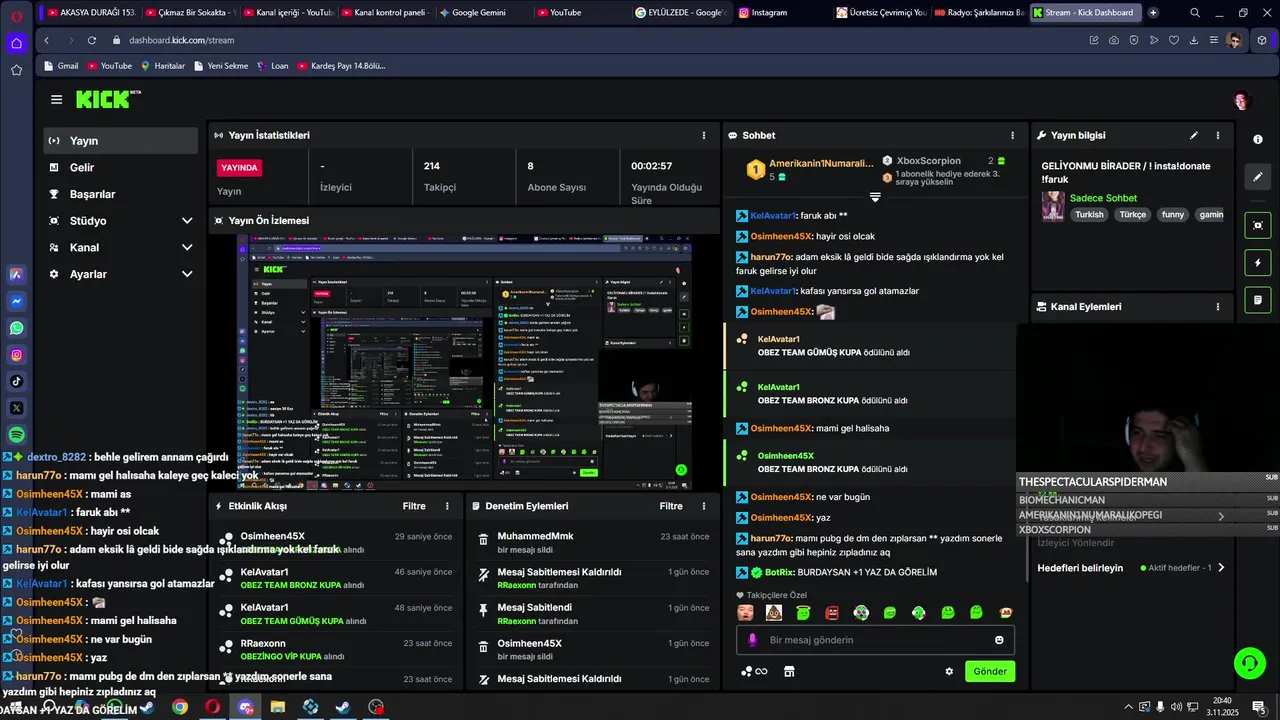Click the browser address bar
The height and width of the screenshot is (720, 1280).
pyautogui.click(x=590, y=40)
